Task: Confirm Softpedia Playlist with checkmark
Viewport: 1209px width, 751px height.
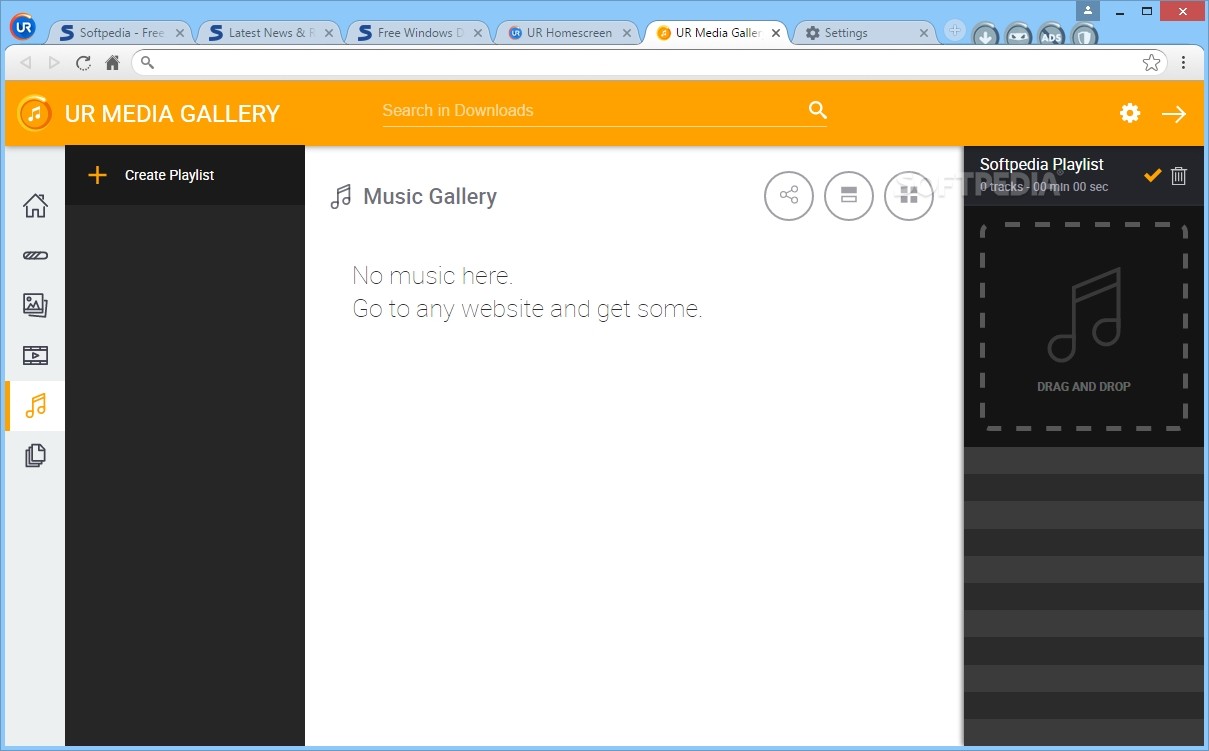Action: (x=1153, y=175)
